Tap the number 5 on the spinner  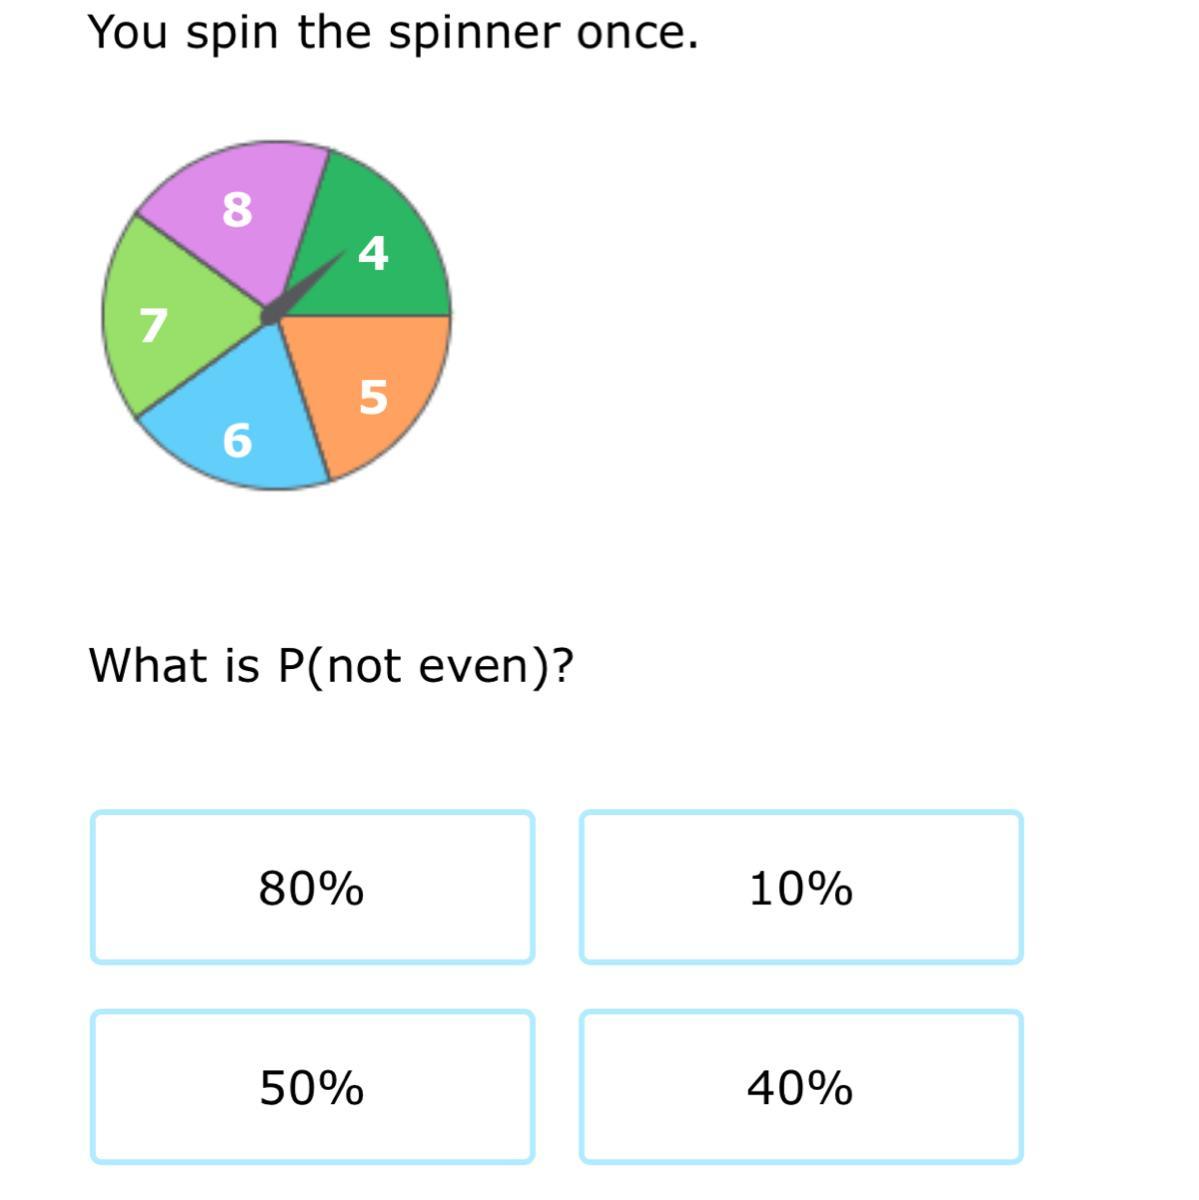click(x=373, y=397)
